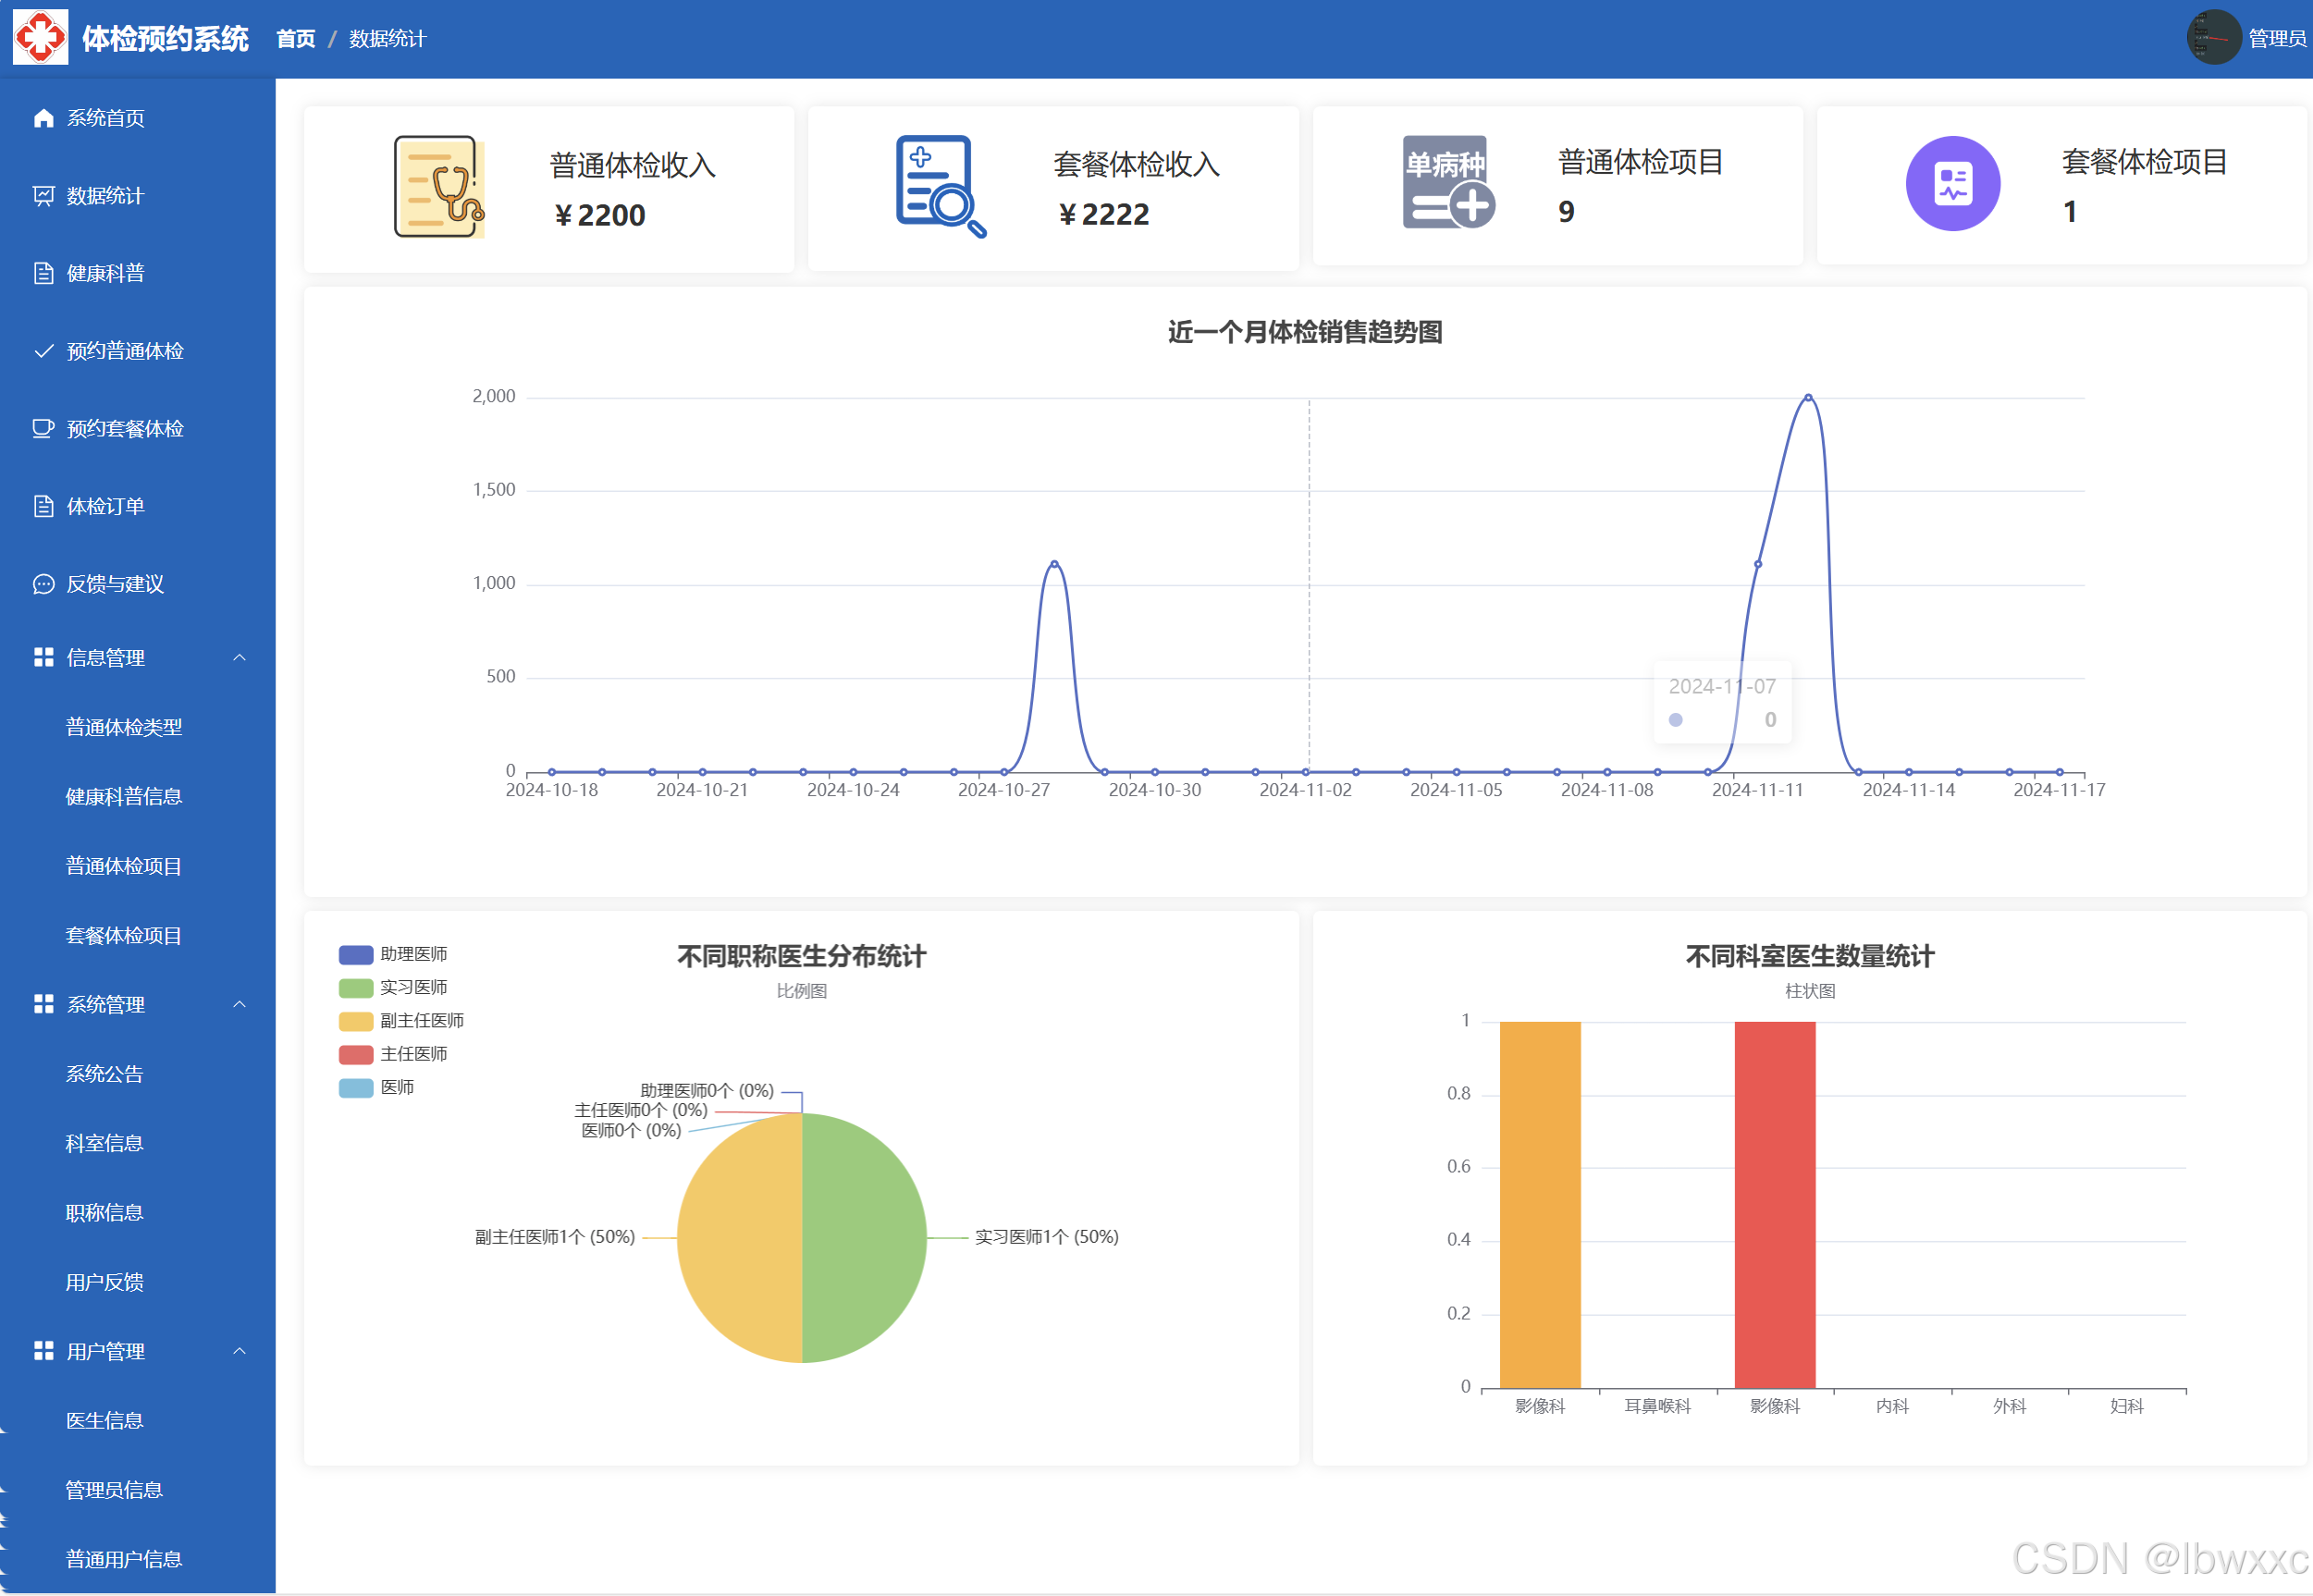Screen dimensions: 2313x1596
Task: Click the chart icon beside 数据统计
Action: (x=43, y=196)
